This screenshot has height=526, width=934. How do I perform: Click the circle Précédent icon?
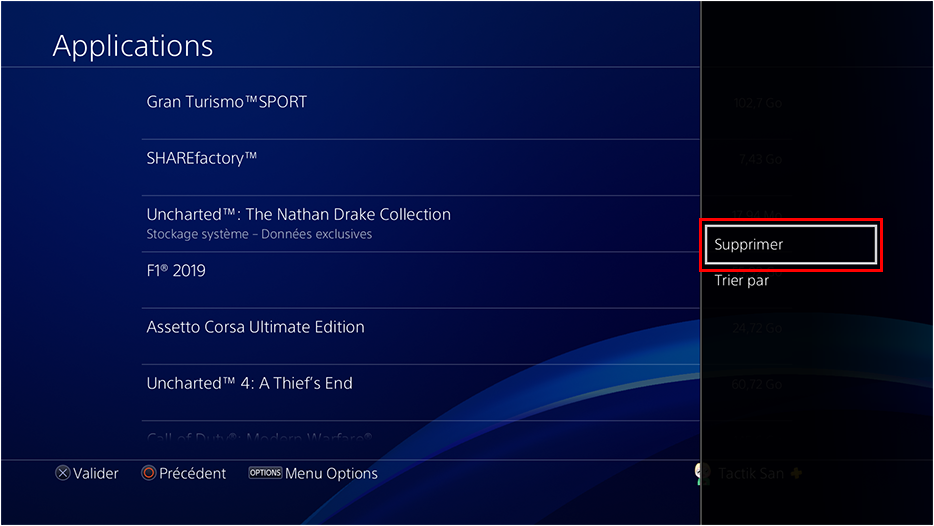148,473
